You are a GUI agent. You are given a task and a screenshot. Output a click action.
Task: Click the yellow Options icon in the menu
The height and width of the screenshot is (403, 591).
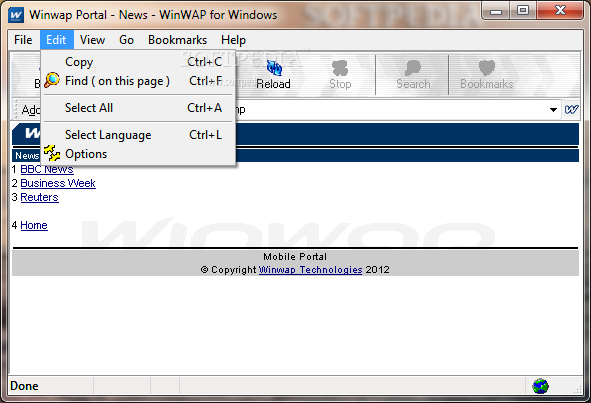[52, 153]
